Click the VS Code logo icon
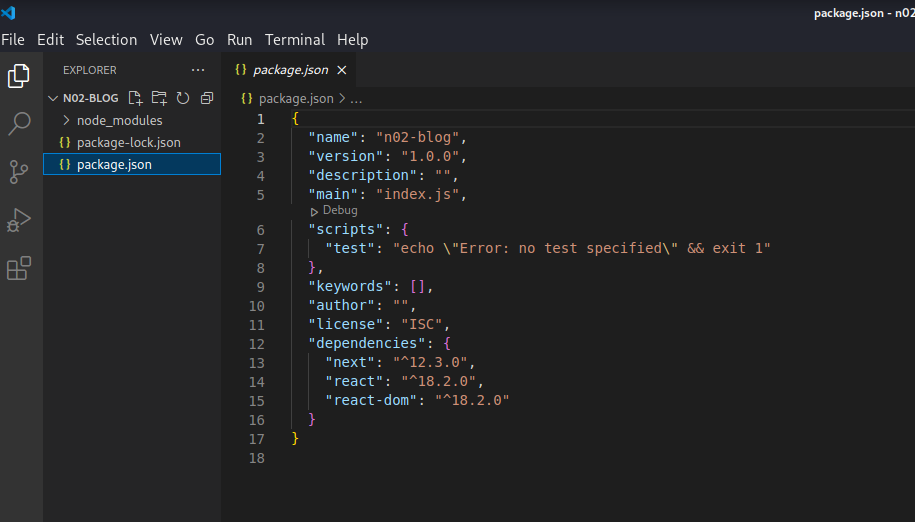This screenshot has width=915, height=522. click(x=8, y=12)
